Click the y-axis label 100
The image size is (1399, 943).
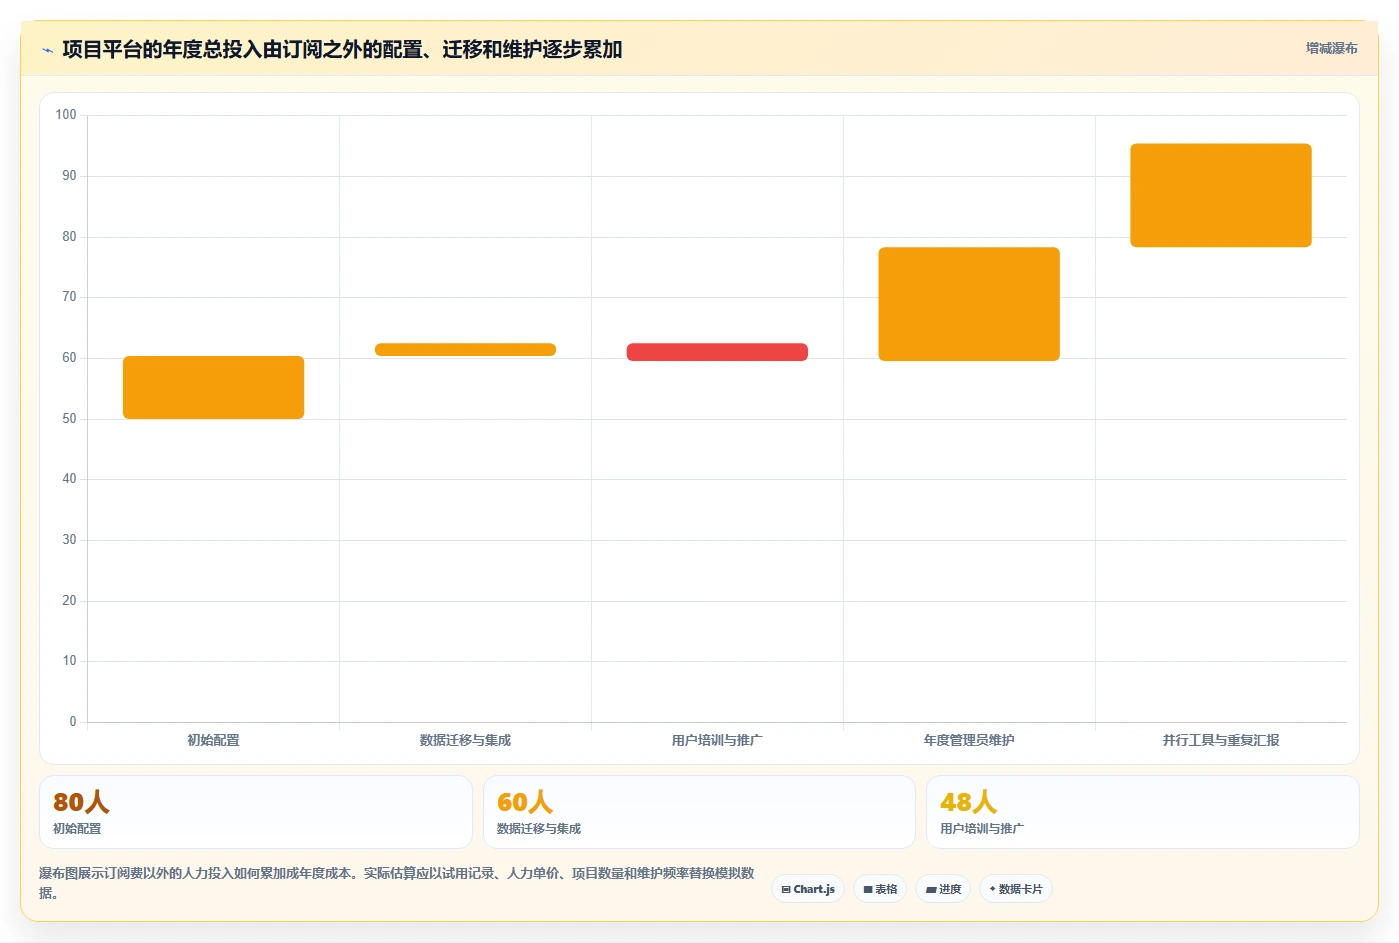tap(66, 115)
